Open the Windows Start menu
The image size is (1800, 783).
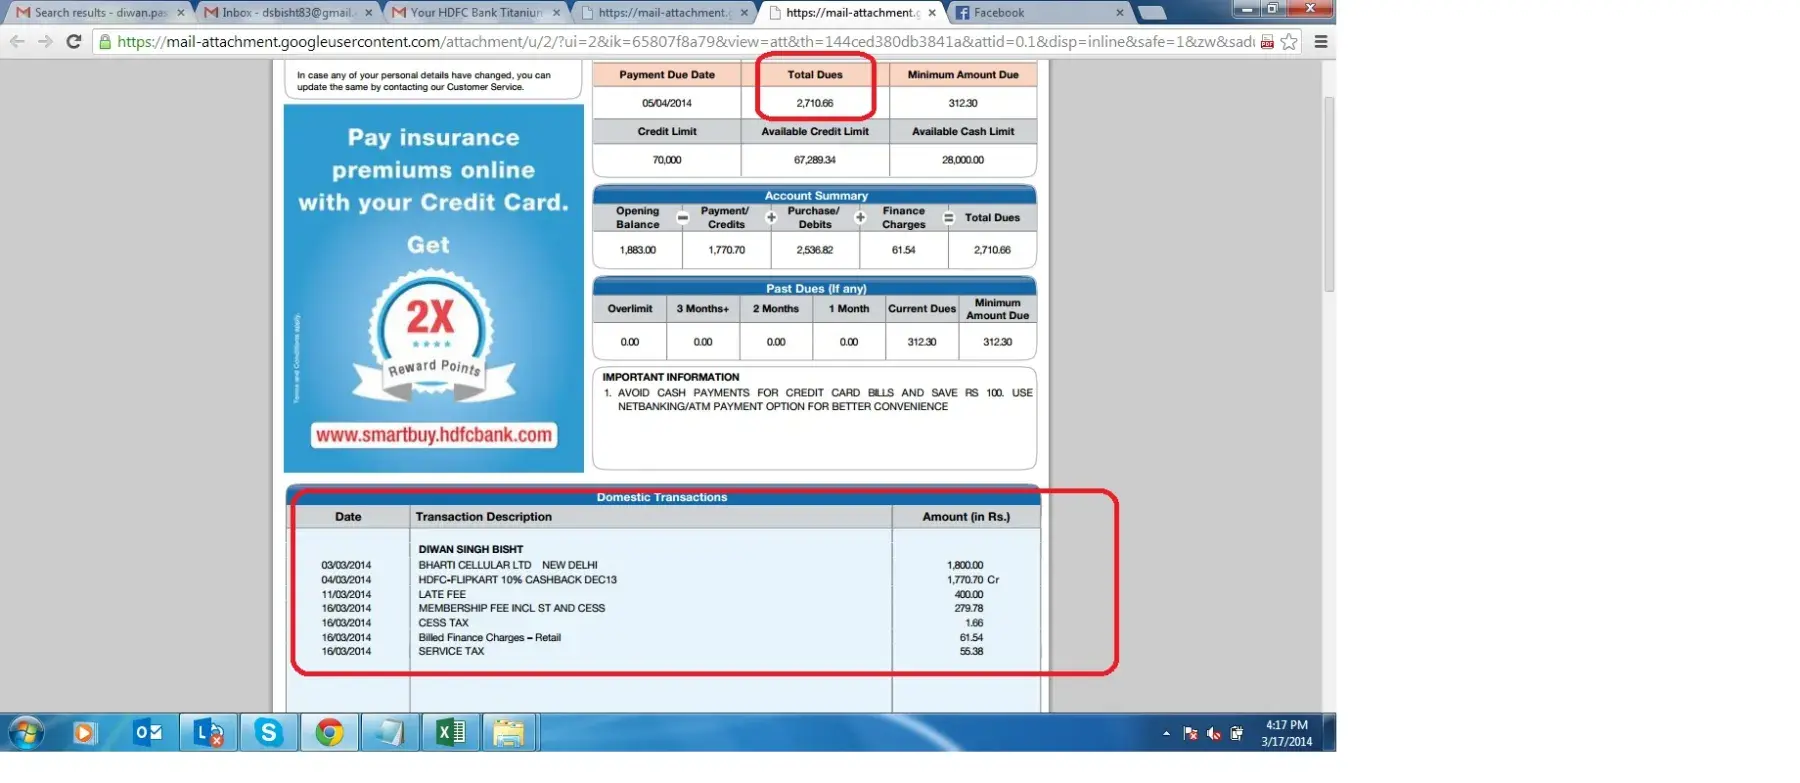[27, 733]
